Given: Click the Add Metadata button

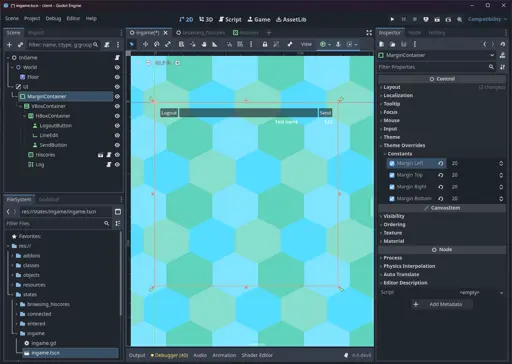Looking at the screenshot, I should (442, 304).
